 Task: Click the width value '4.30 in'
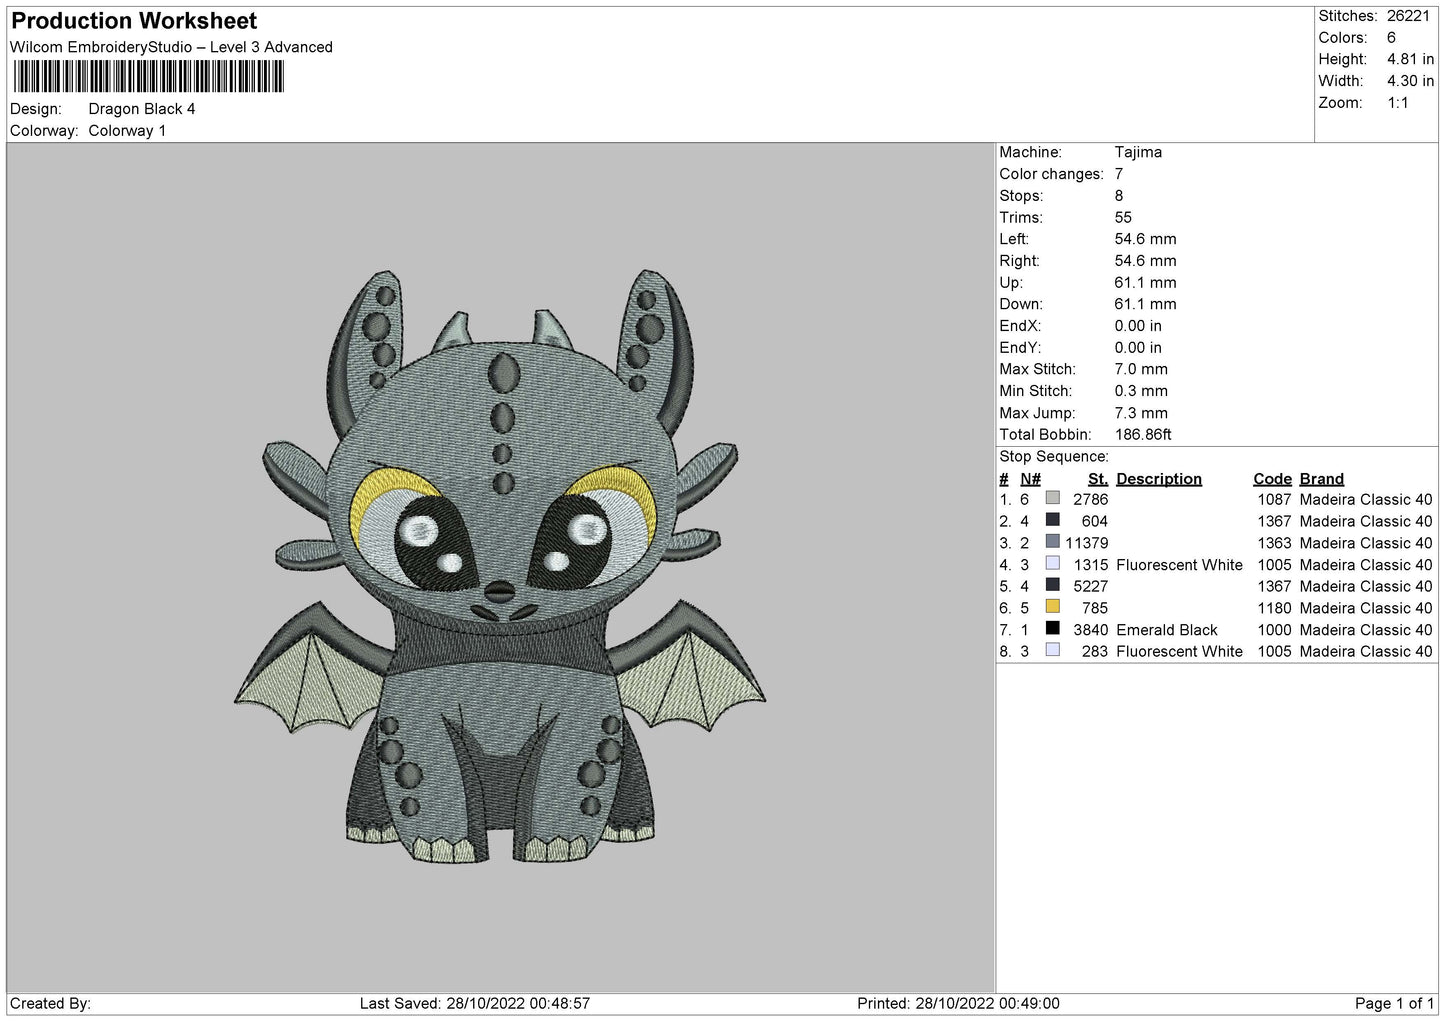(x=1410, y=81)
